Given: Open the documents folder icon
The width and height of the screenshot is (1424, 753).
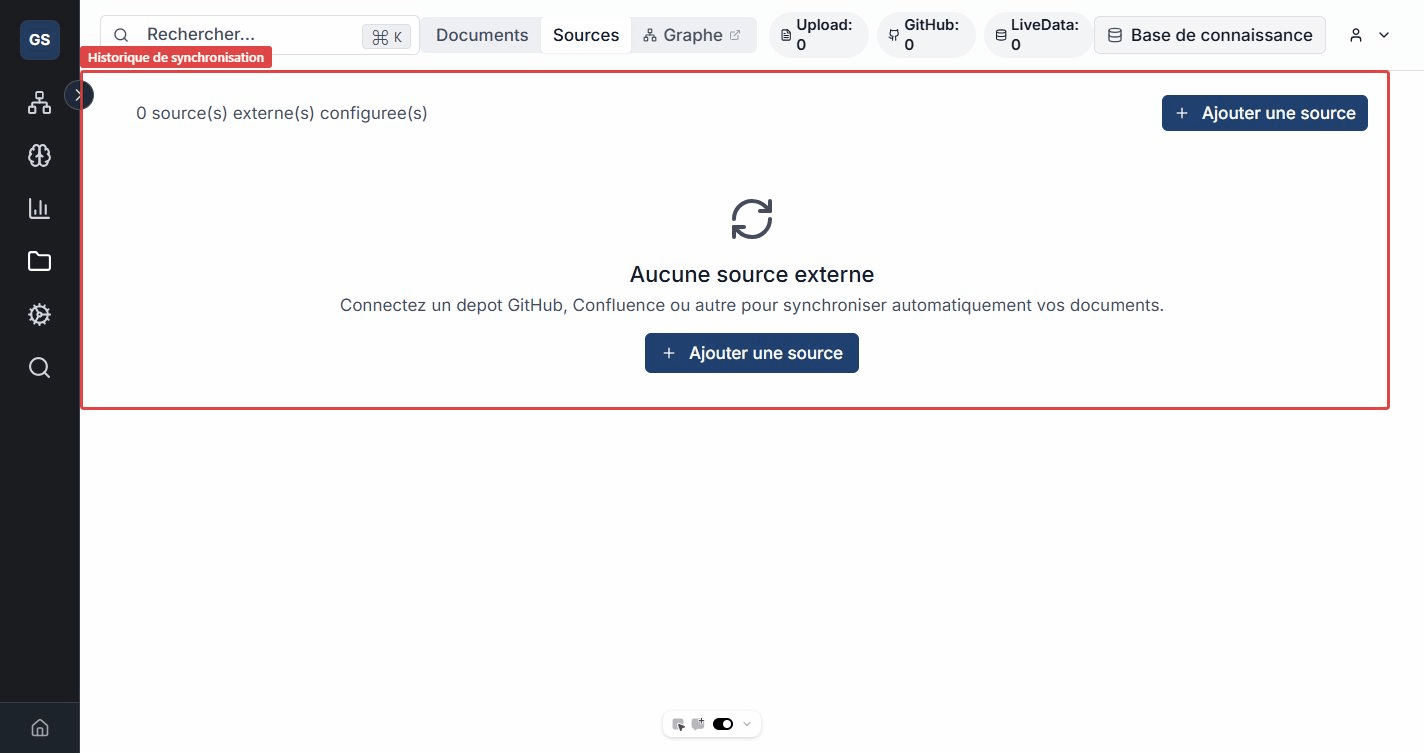Looking at the screenshot, I should (39, 261).
